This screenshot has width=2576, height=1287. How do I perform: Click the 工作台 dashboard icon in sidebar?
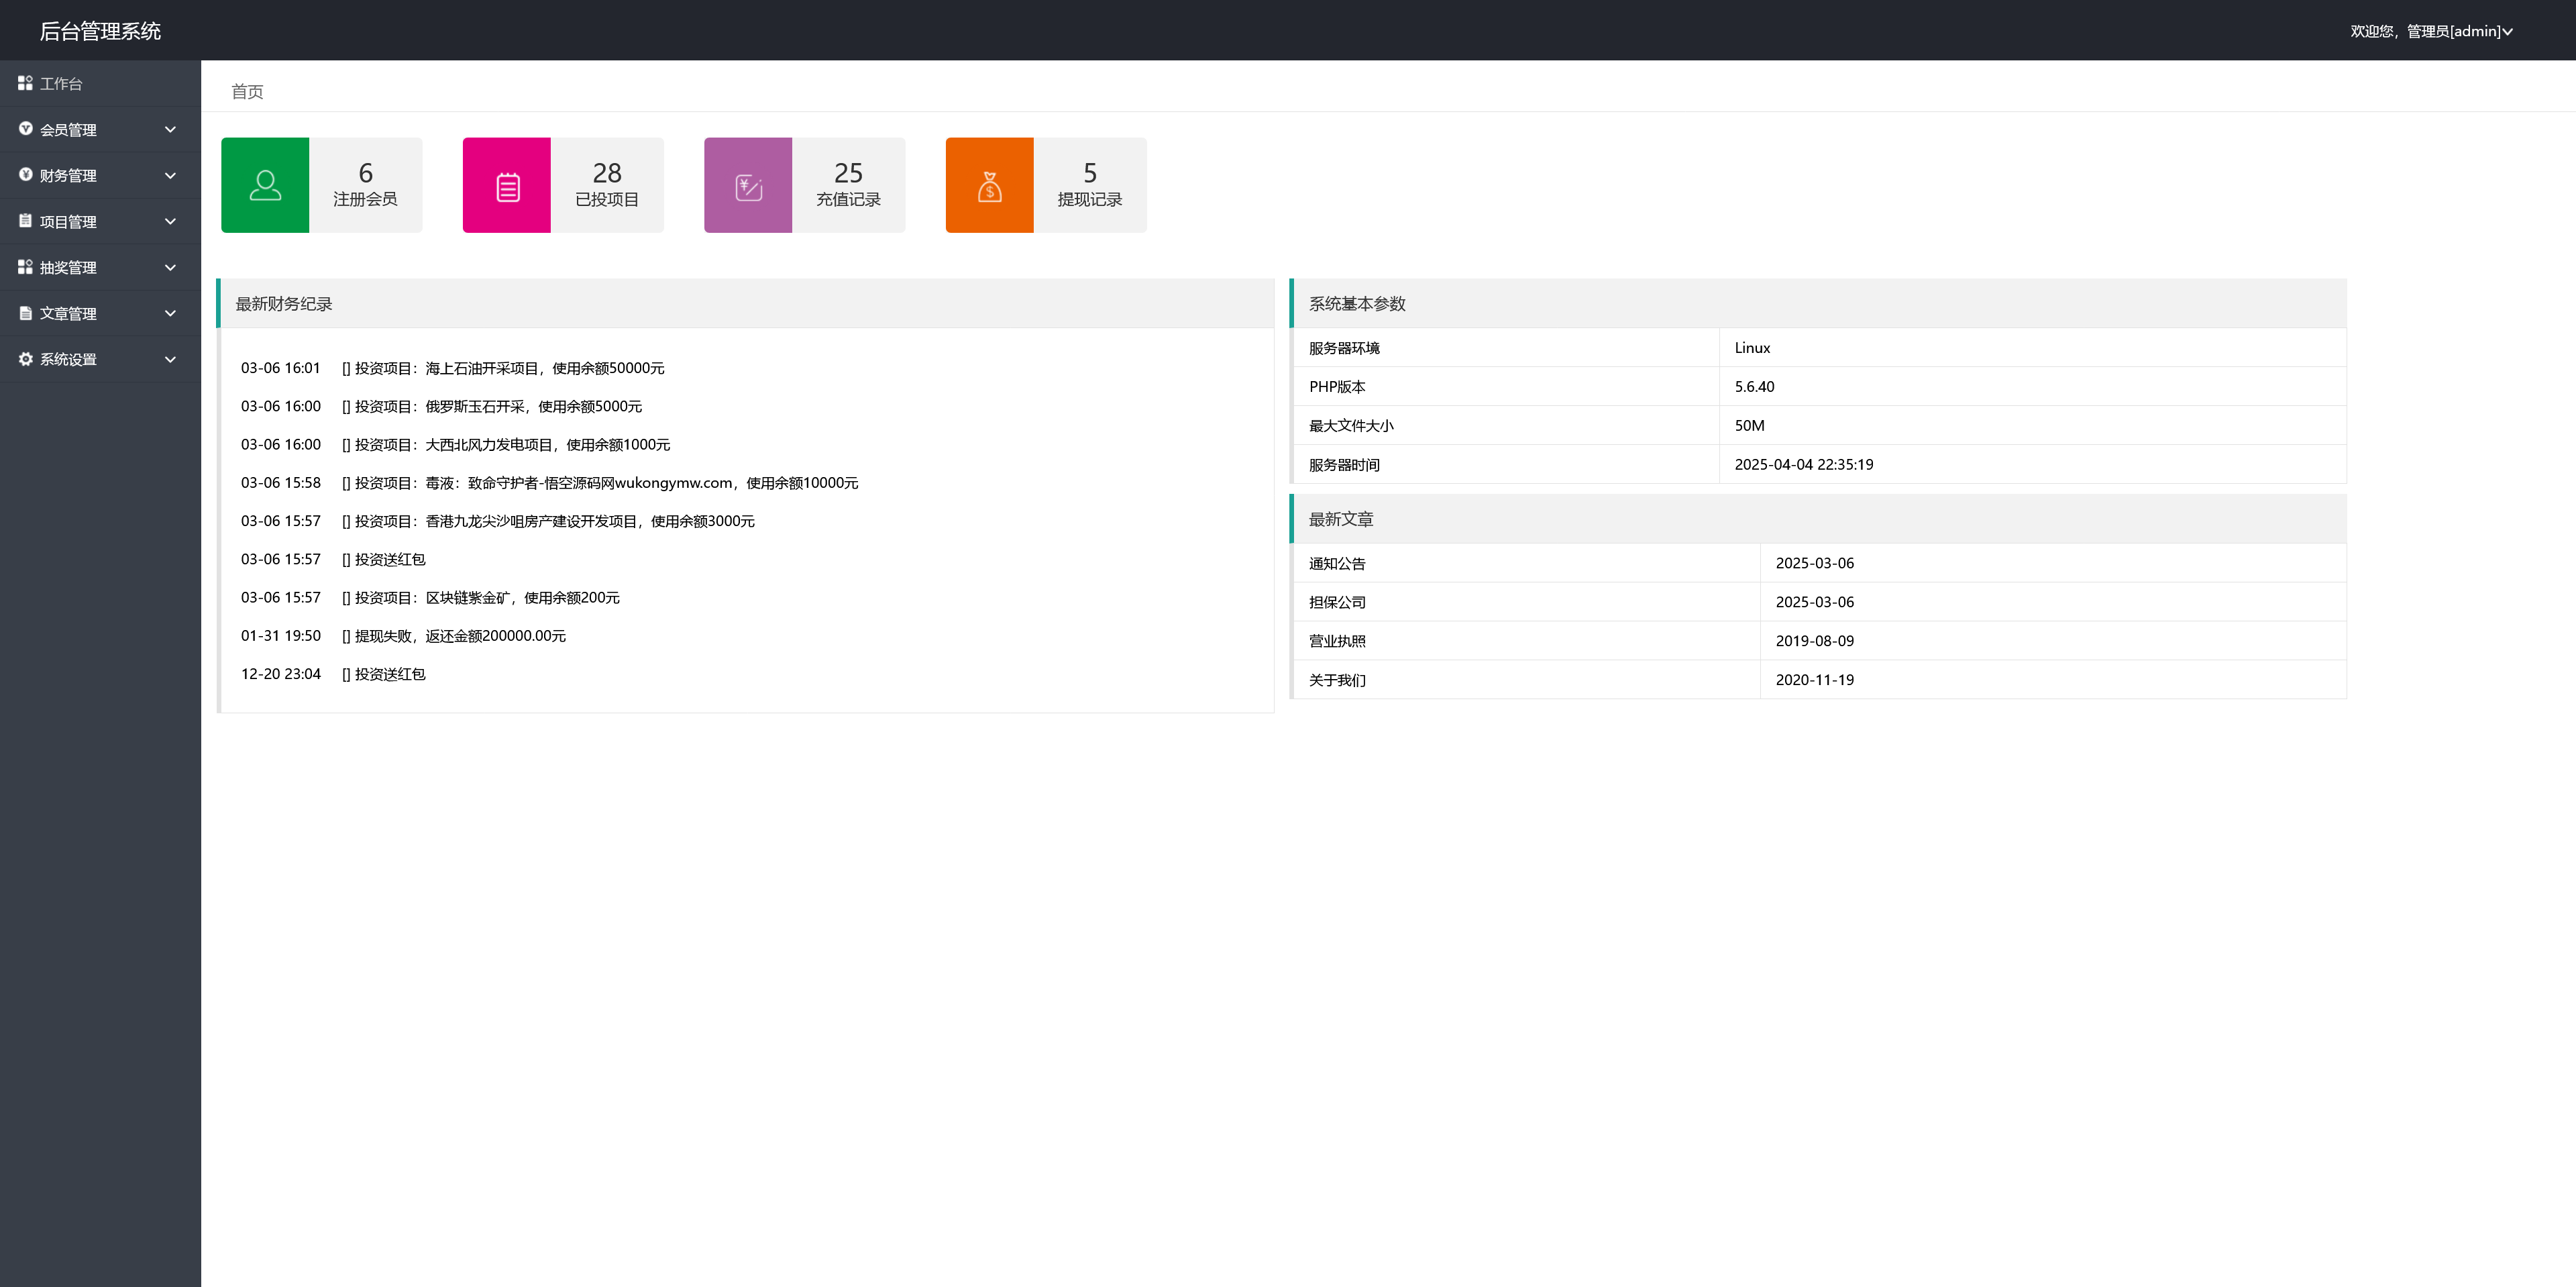[x=25, y=83]
